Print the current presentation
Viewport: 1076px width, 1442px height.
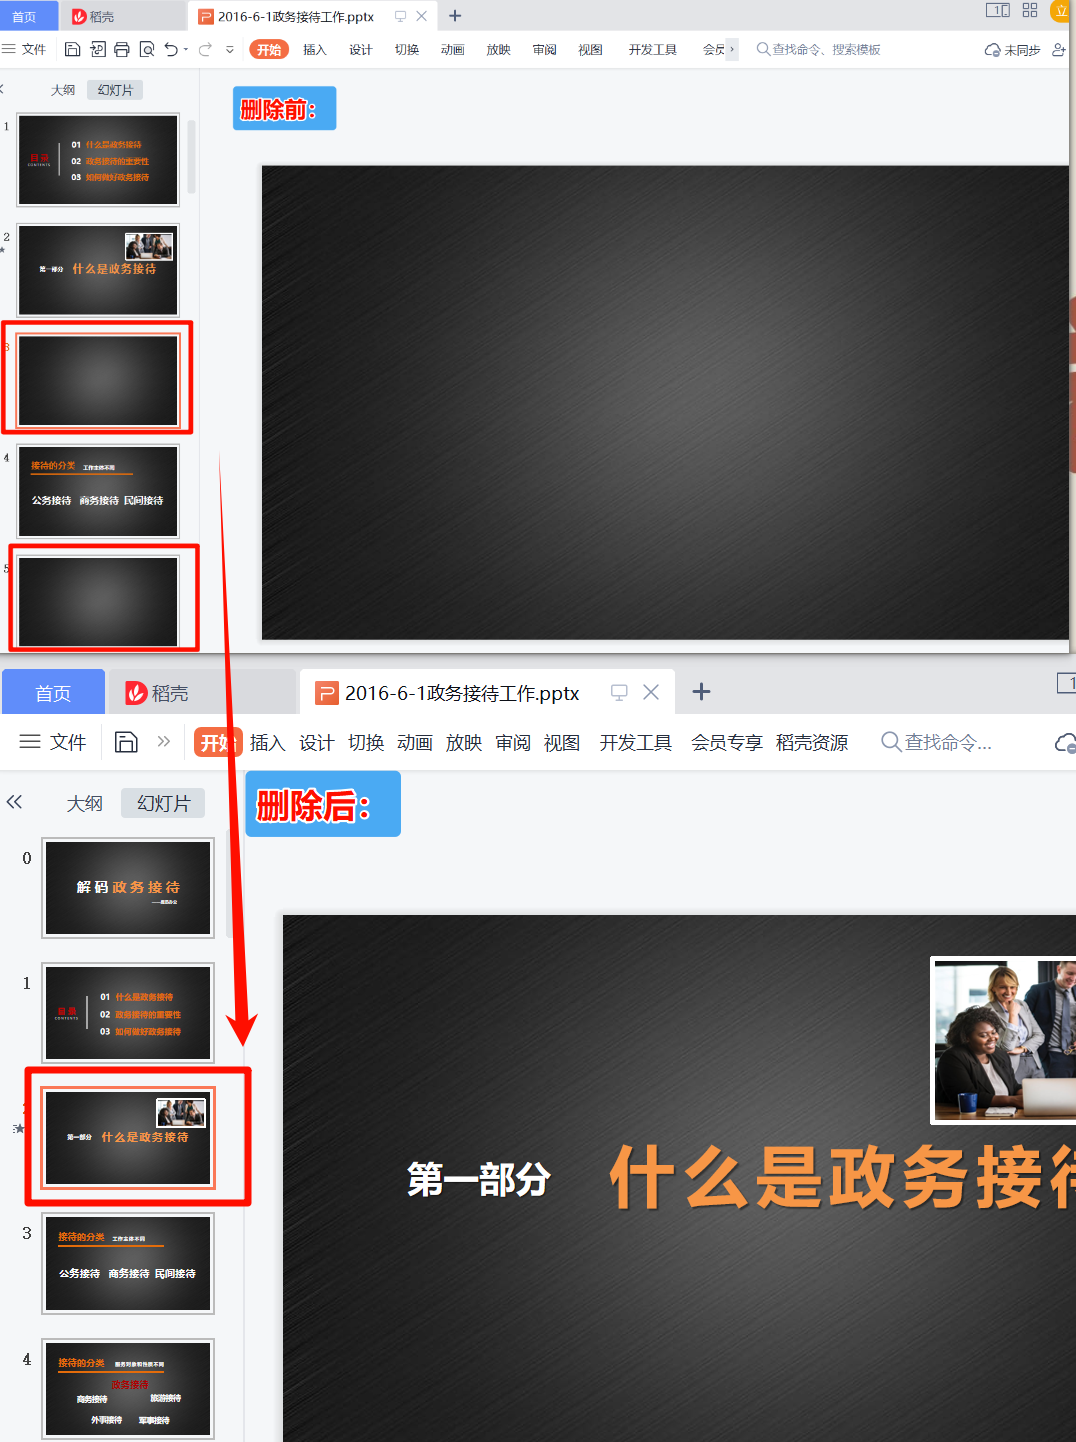click(121, 48)
